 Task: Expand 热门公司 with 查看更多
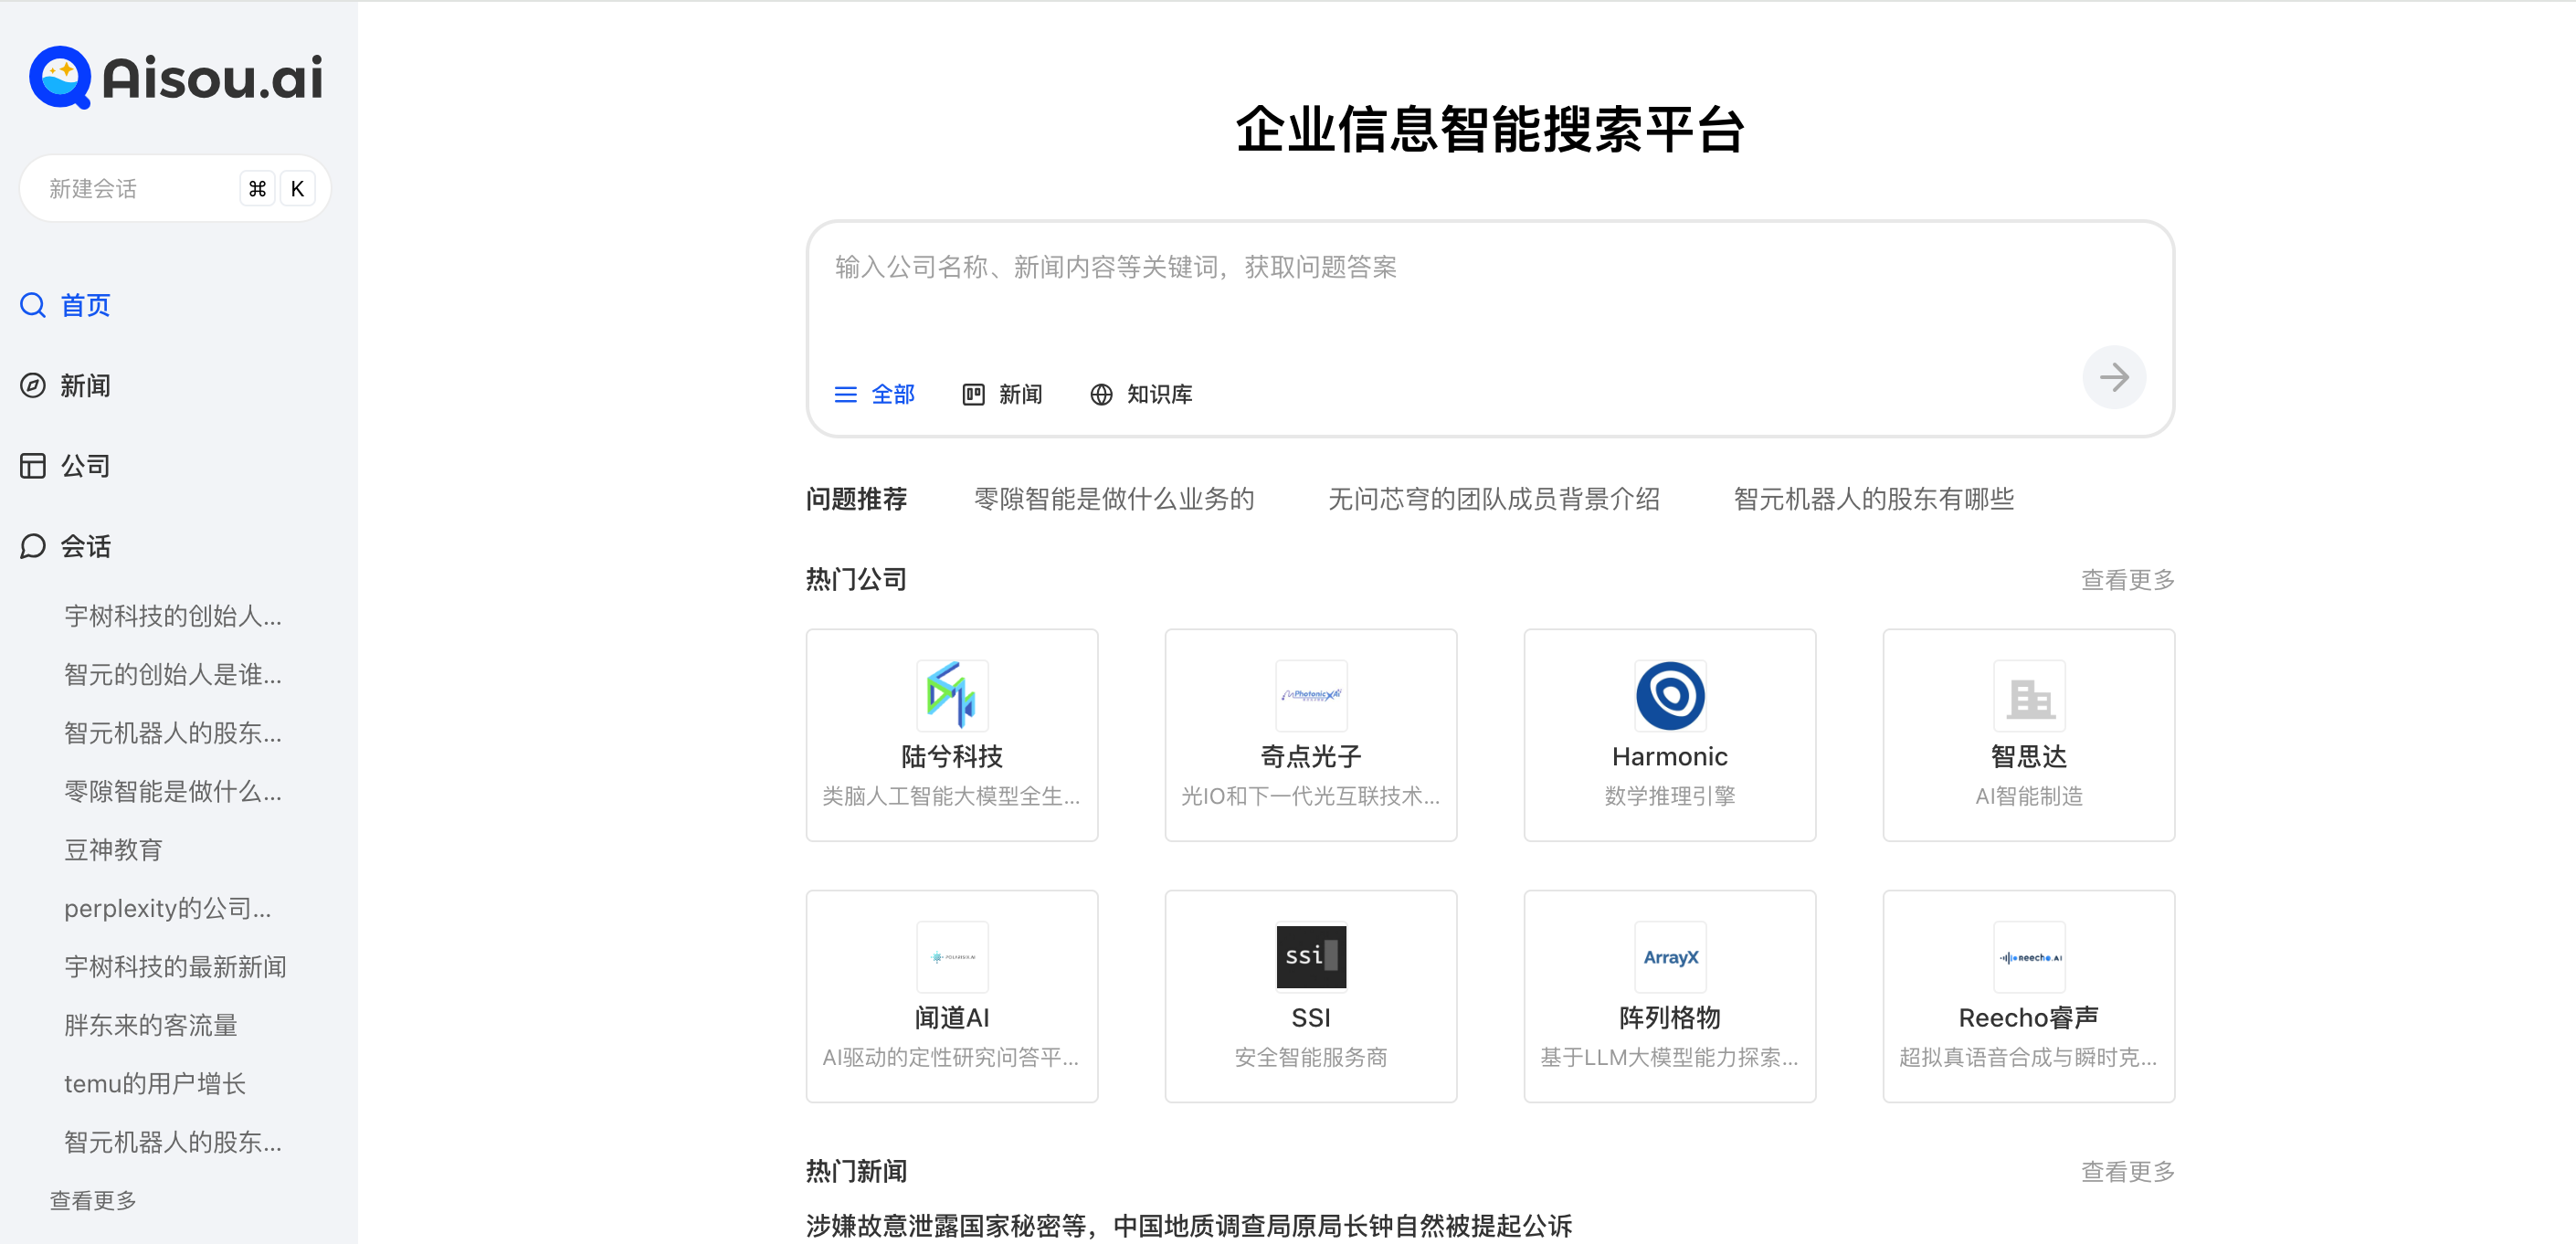pyautogui.click(x=2127, y=580)
